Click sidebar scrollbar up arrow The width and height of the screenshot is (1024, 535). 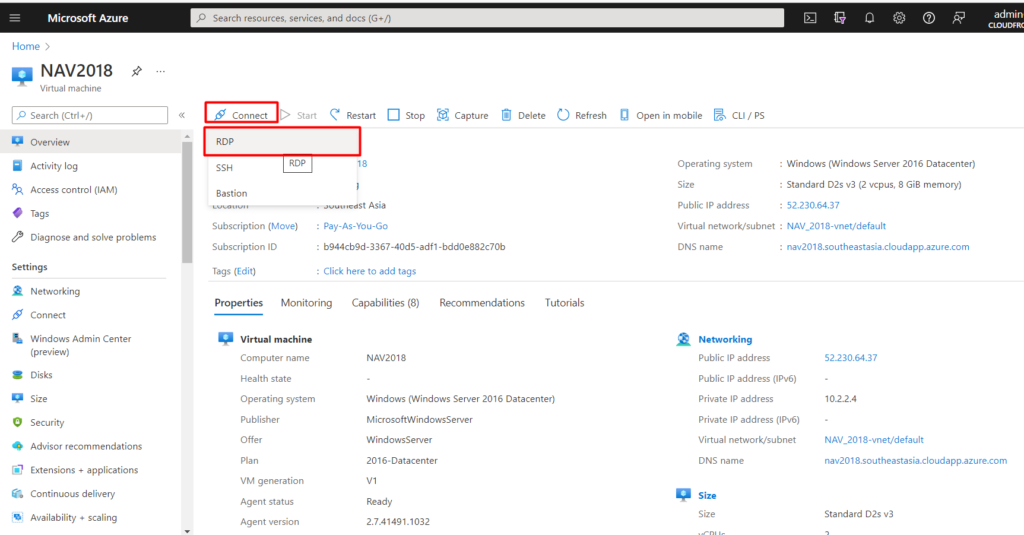(187, 137)
